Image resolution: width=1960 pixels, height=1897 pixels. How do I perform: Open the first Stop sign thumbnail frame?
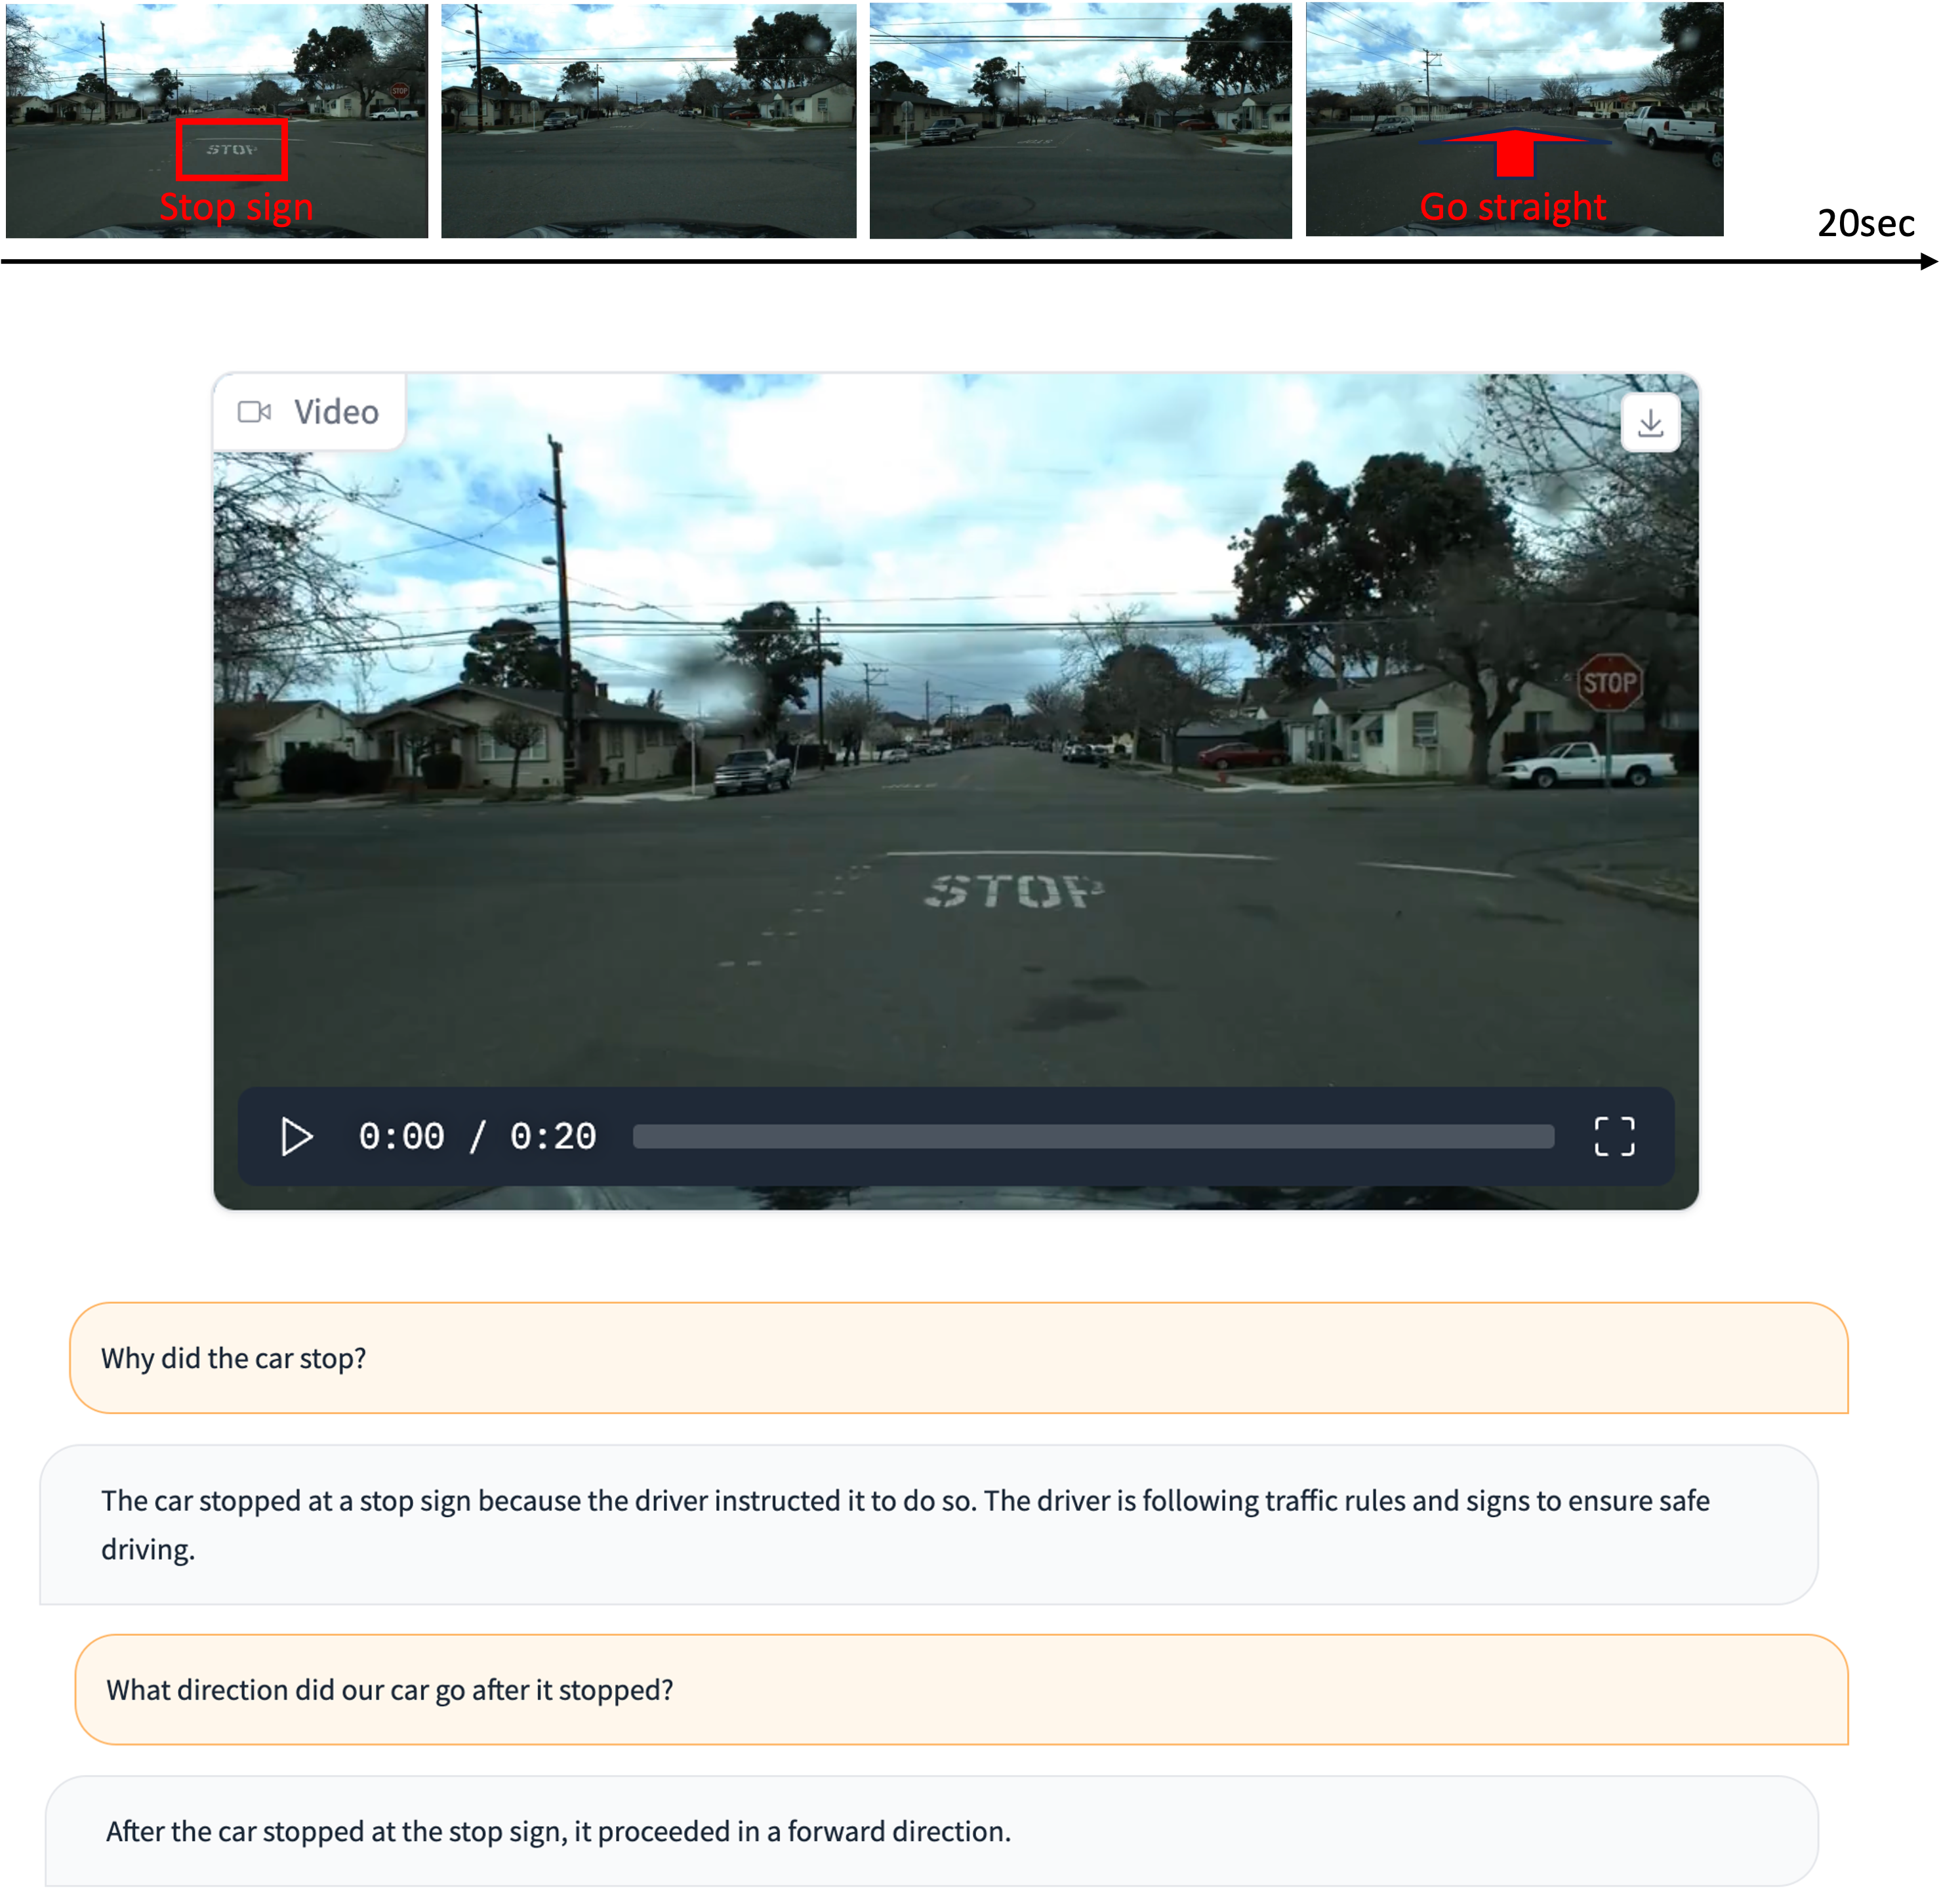tap(217, 121)
